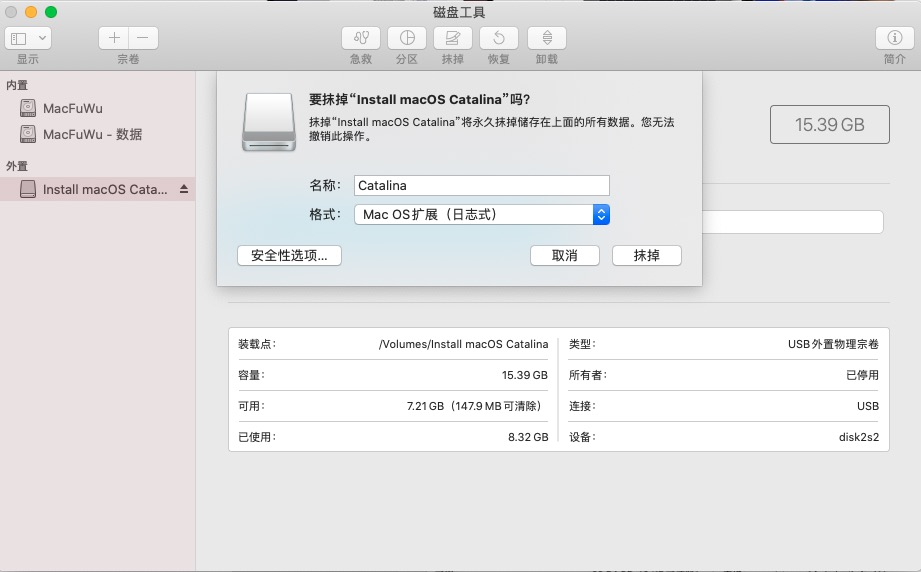The height and width of the screenshot is (572, 921).
Task: Add a volume with the plus button
Action: [x=114, y=38]
